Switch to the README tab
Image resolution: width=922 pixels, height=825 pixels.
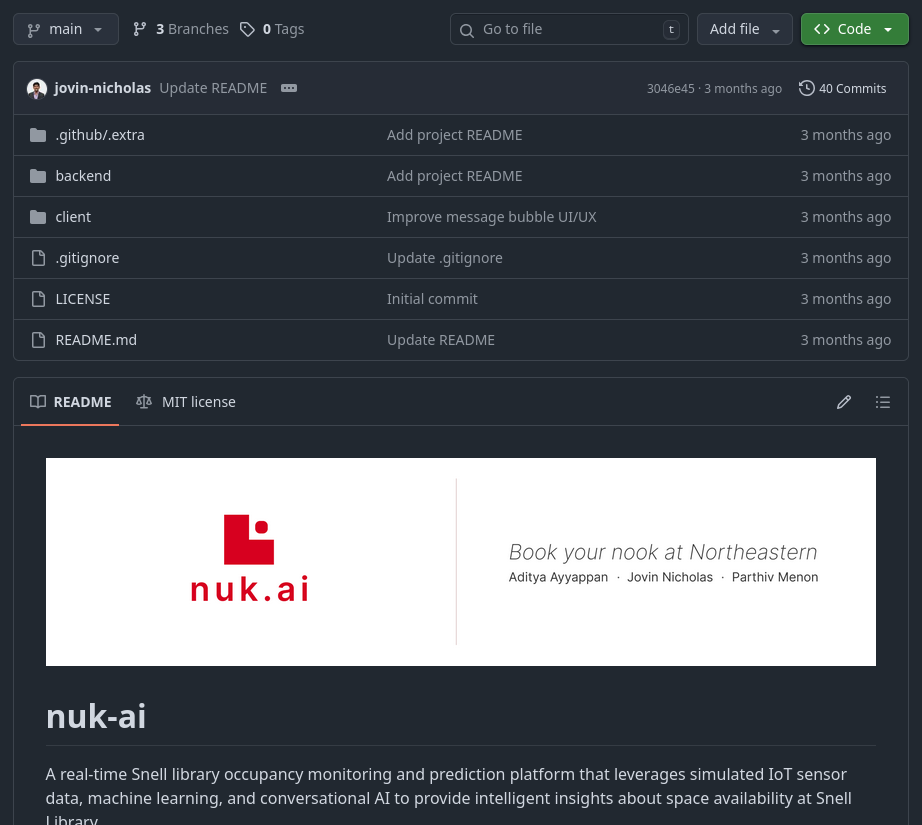point(70,401)
